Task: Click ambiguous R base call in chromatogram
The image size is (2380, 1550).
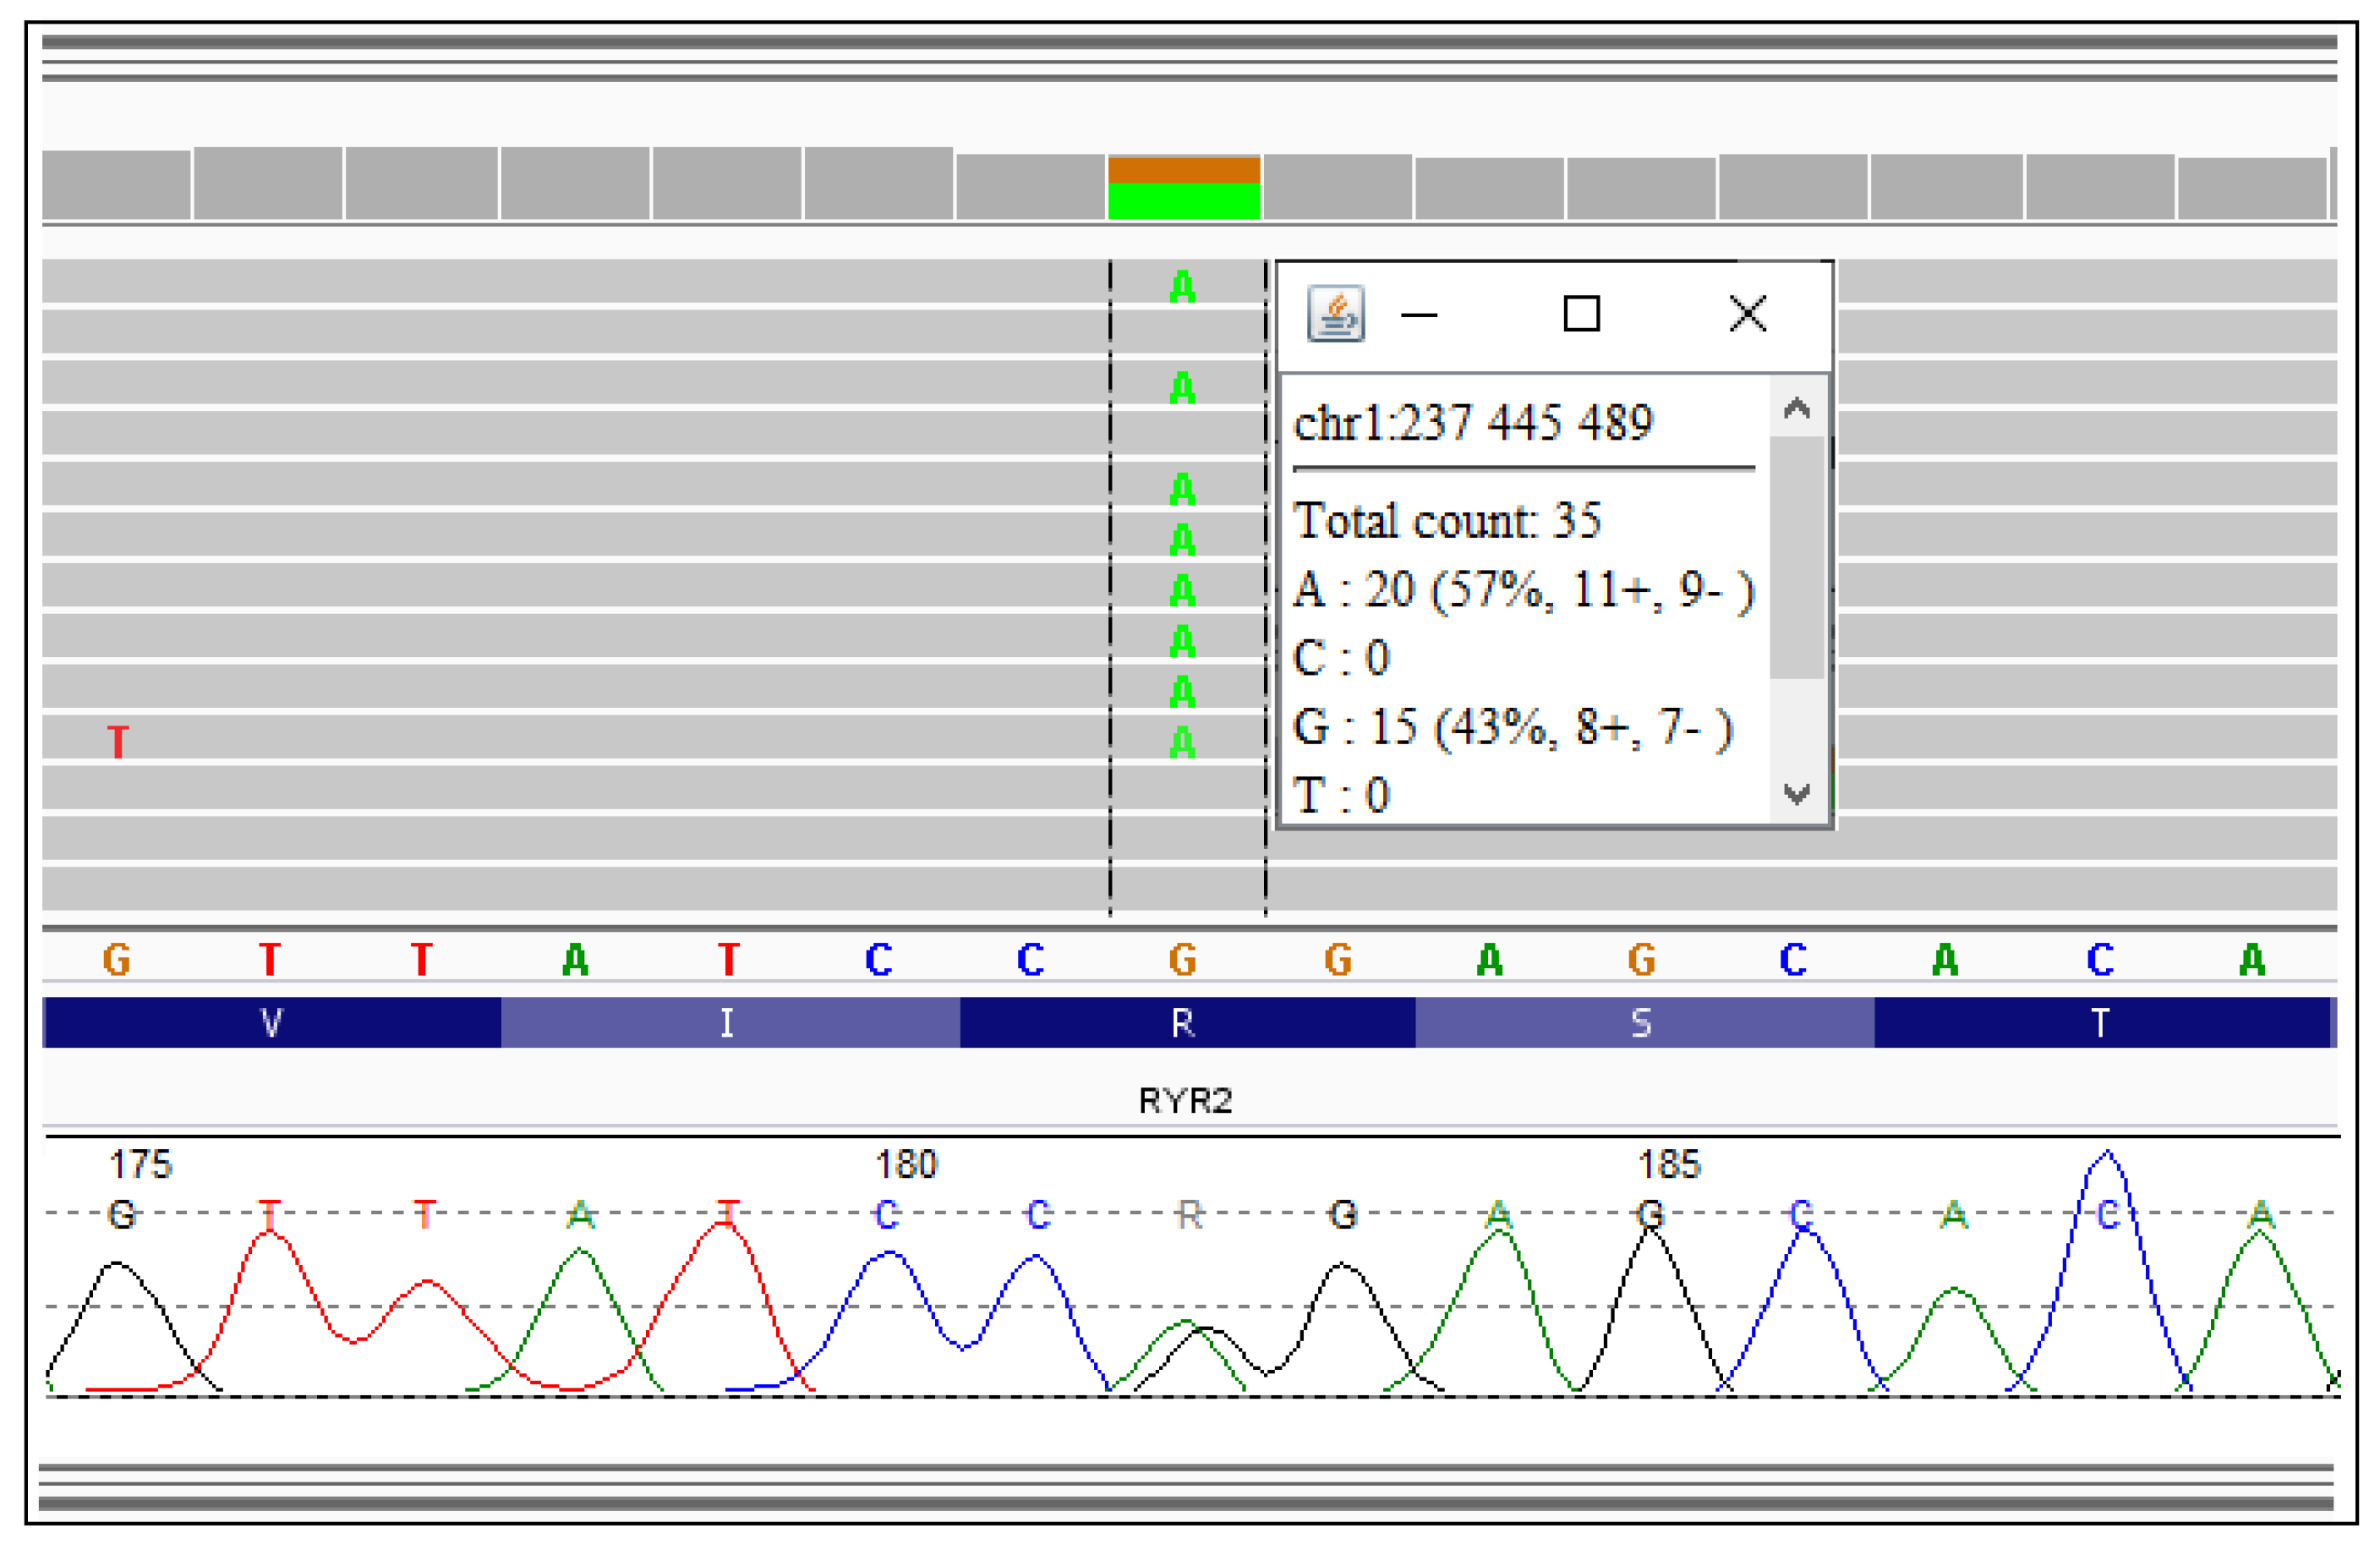Action: pyautogui.click(x=1189, y=1215)
